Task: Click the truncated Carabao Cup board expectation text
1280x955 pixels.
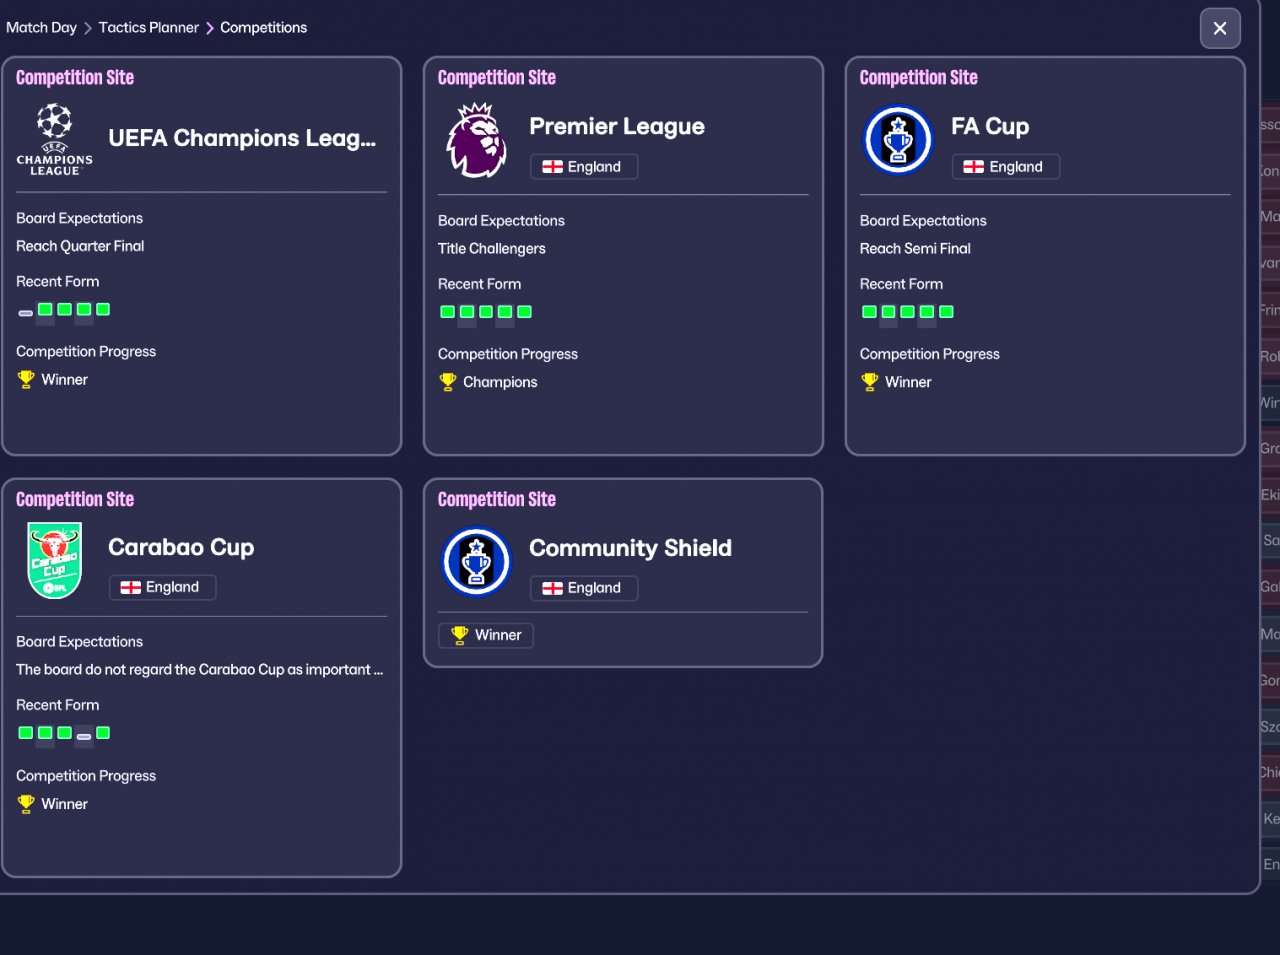Action: [200, 670]
